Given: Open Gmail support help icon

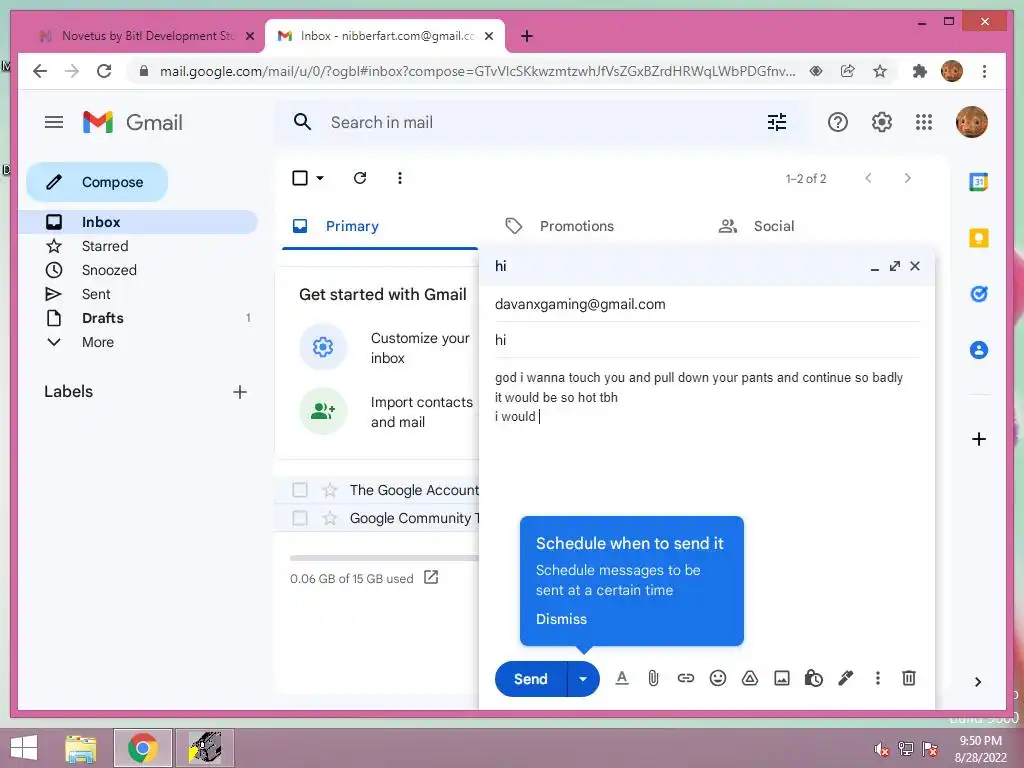Looking at the screenshot, I should coord(837,122).
